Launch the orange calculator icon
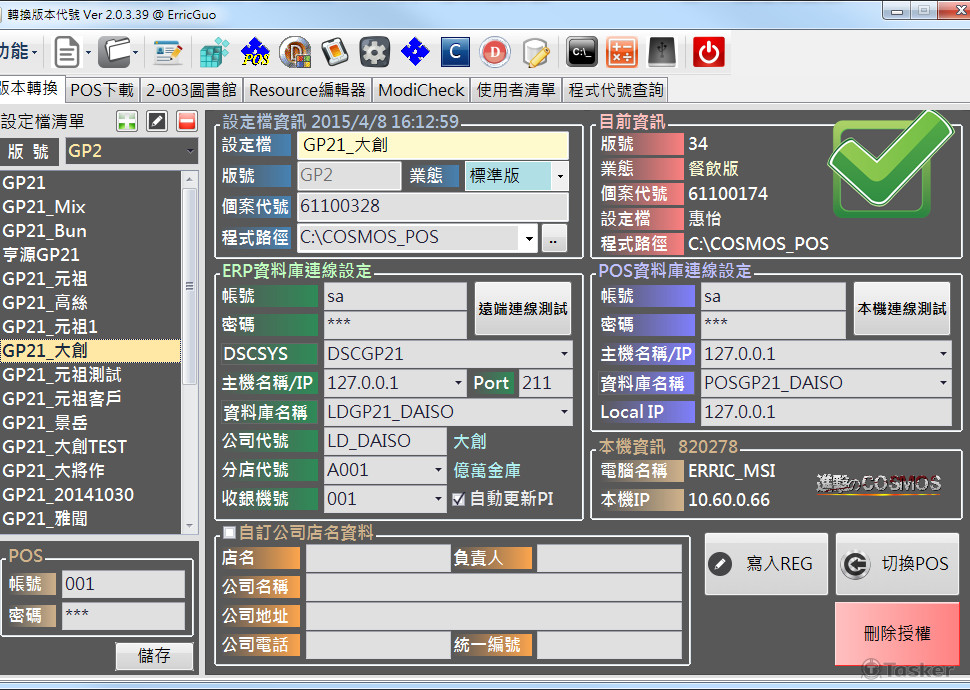Screen dimensions: 970x690 622,53
